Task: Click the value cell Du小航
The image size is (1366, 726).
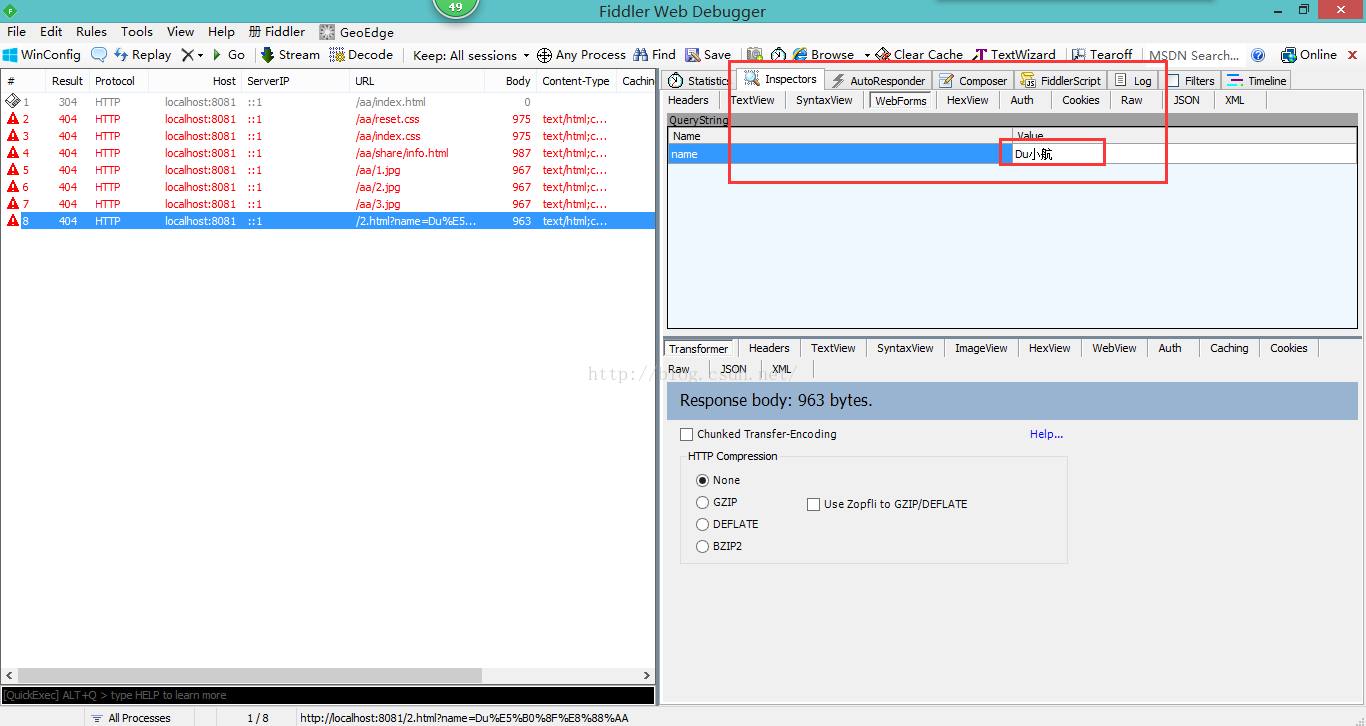Action: coord(1183,154)
